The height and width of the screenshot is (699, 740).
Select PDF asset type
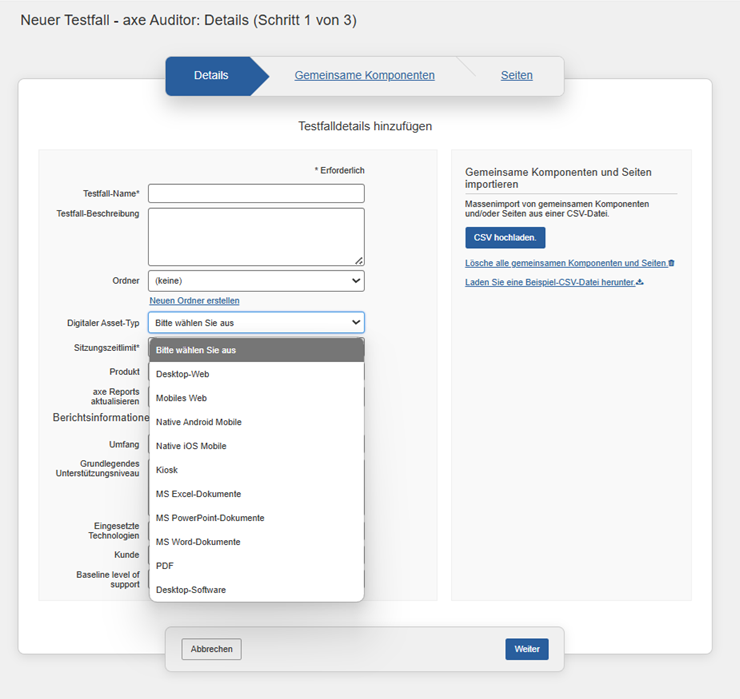point(165,566)
